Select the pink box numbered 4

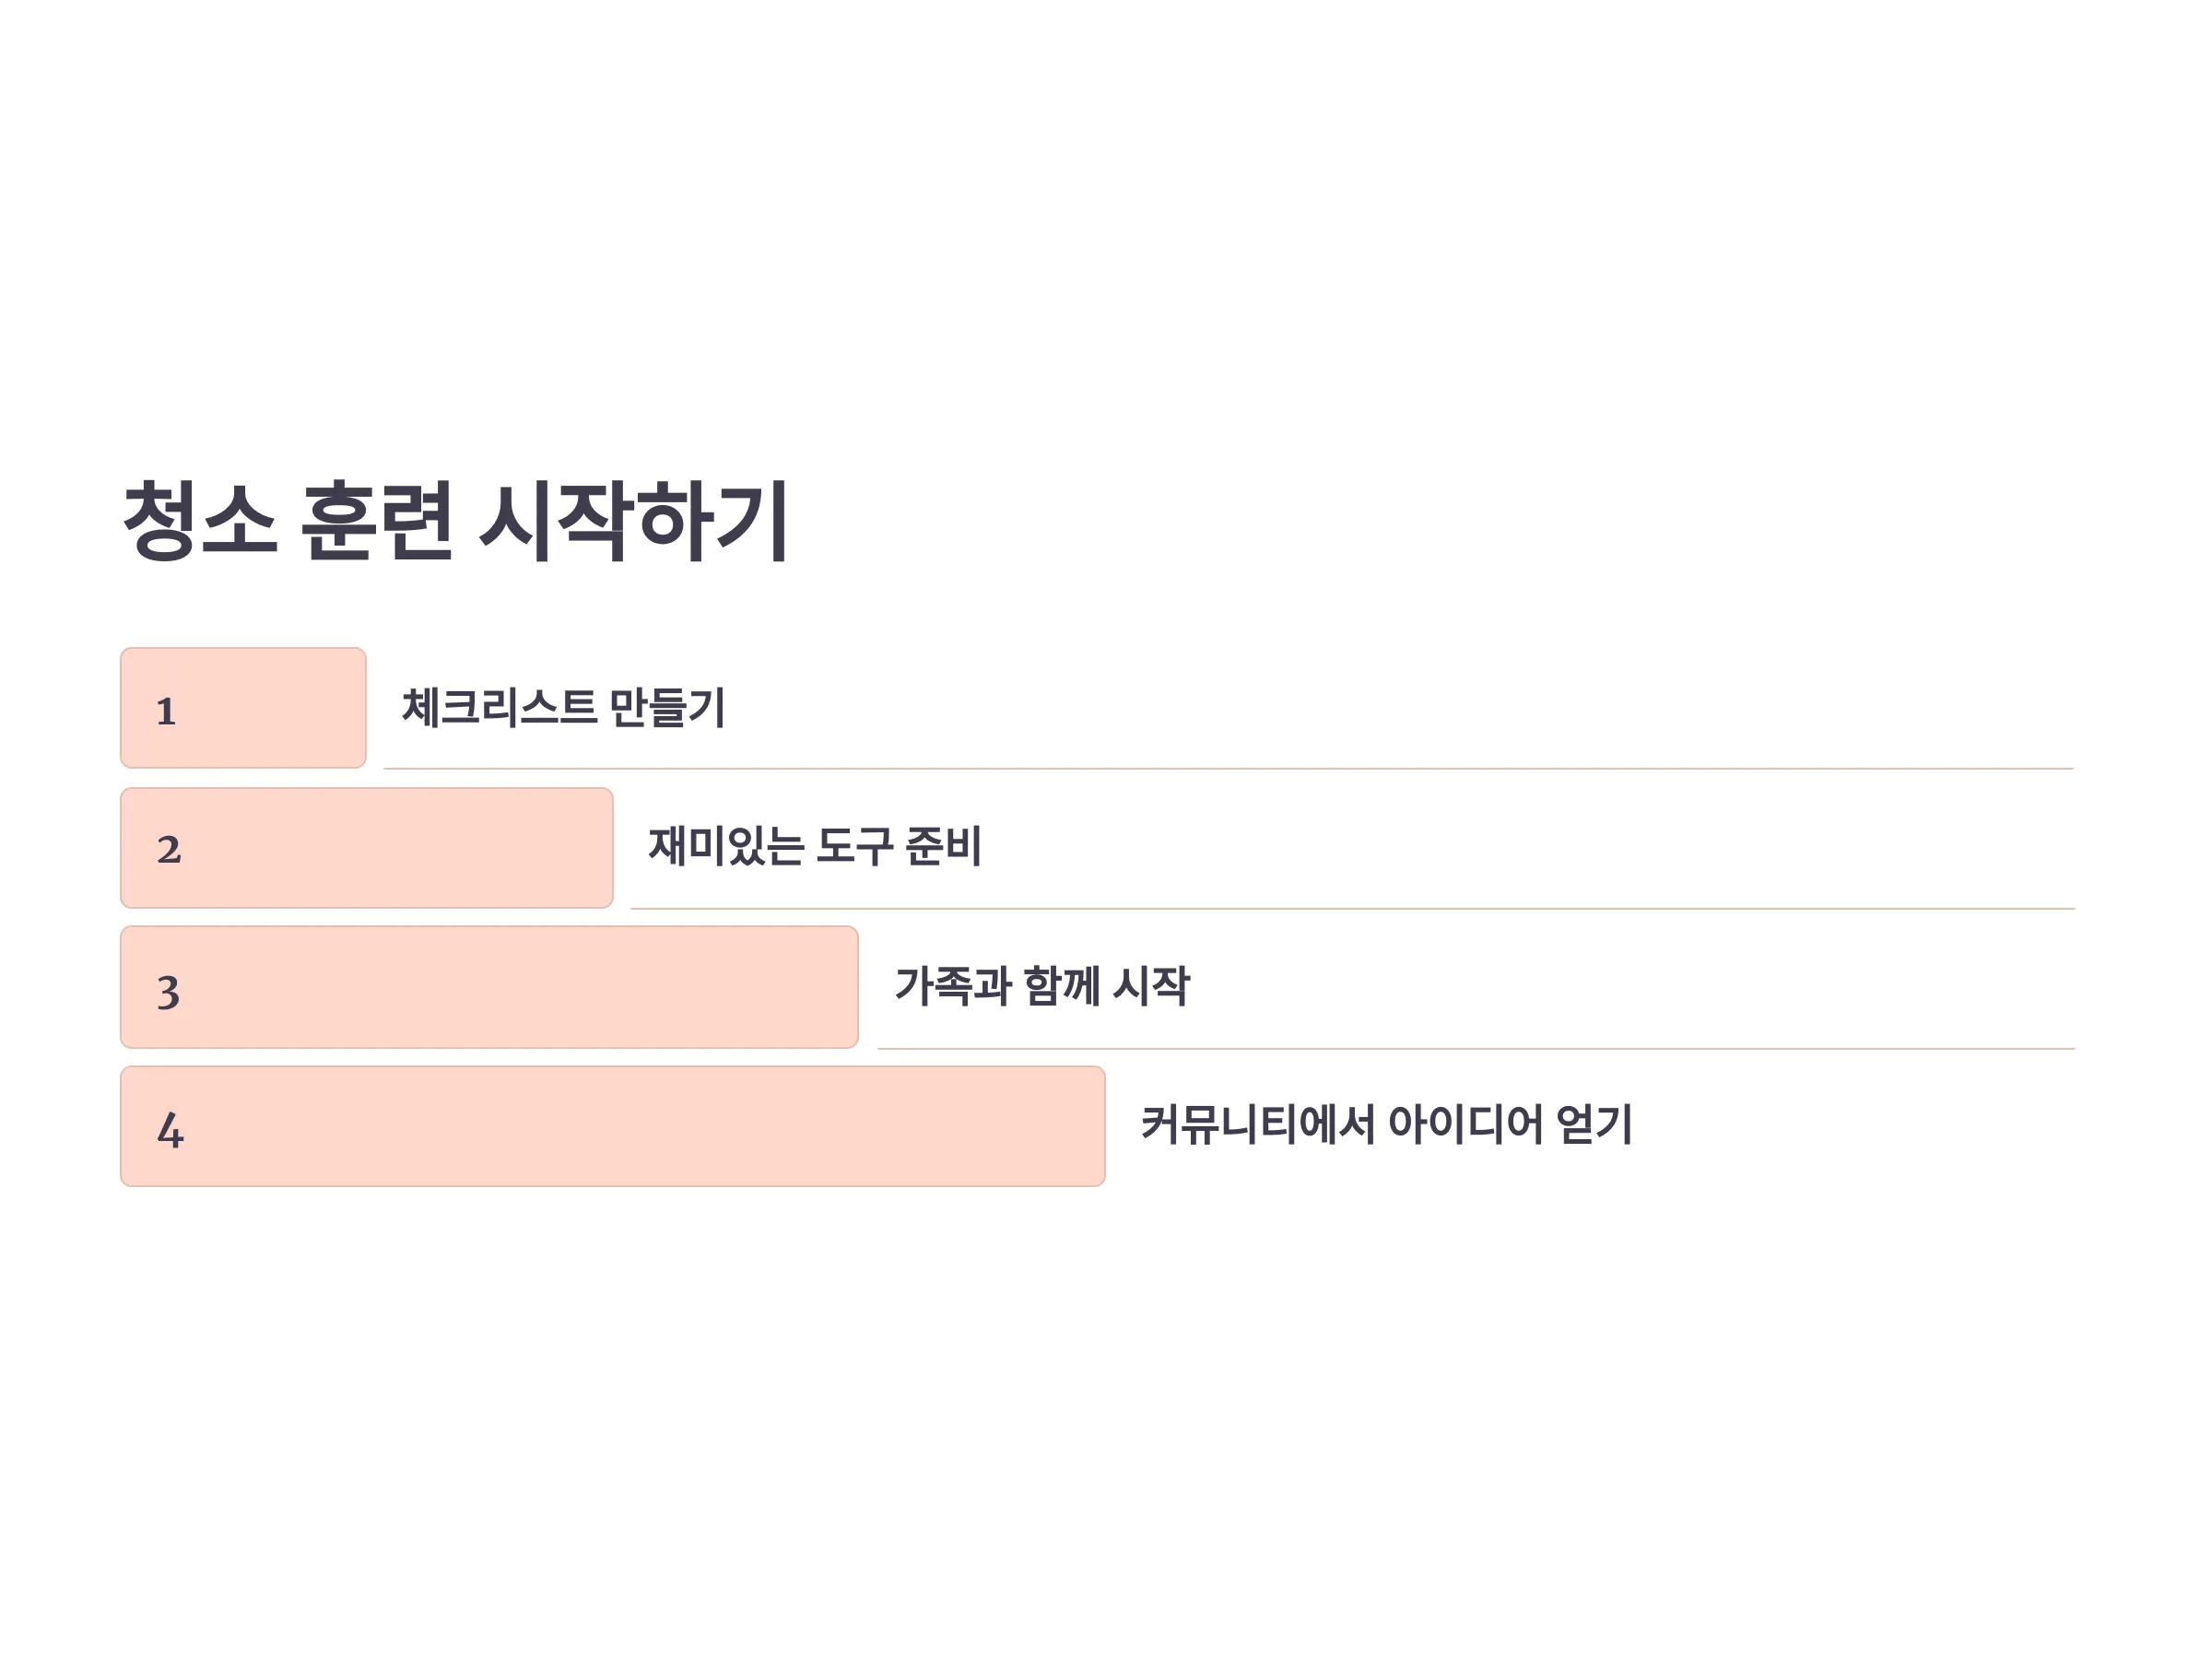click(613, 1126)
